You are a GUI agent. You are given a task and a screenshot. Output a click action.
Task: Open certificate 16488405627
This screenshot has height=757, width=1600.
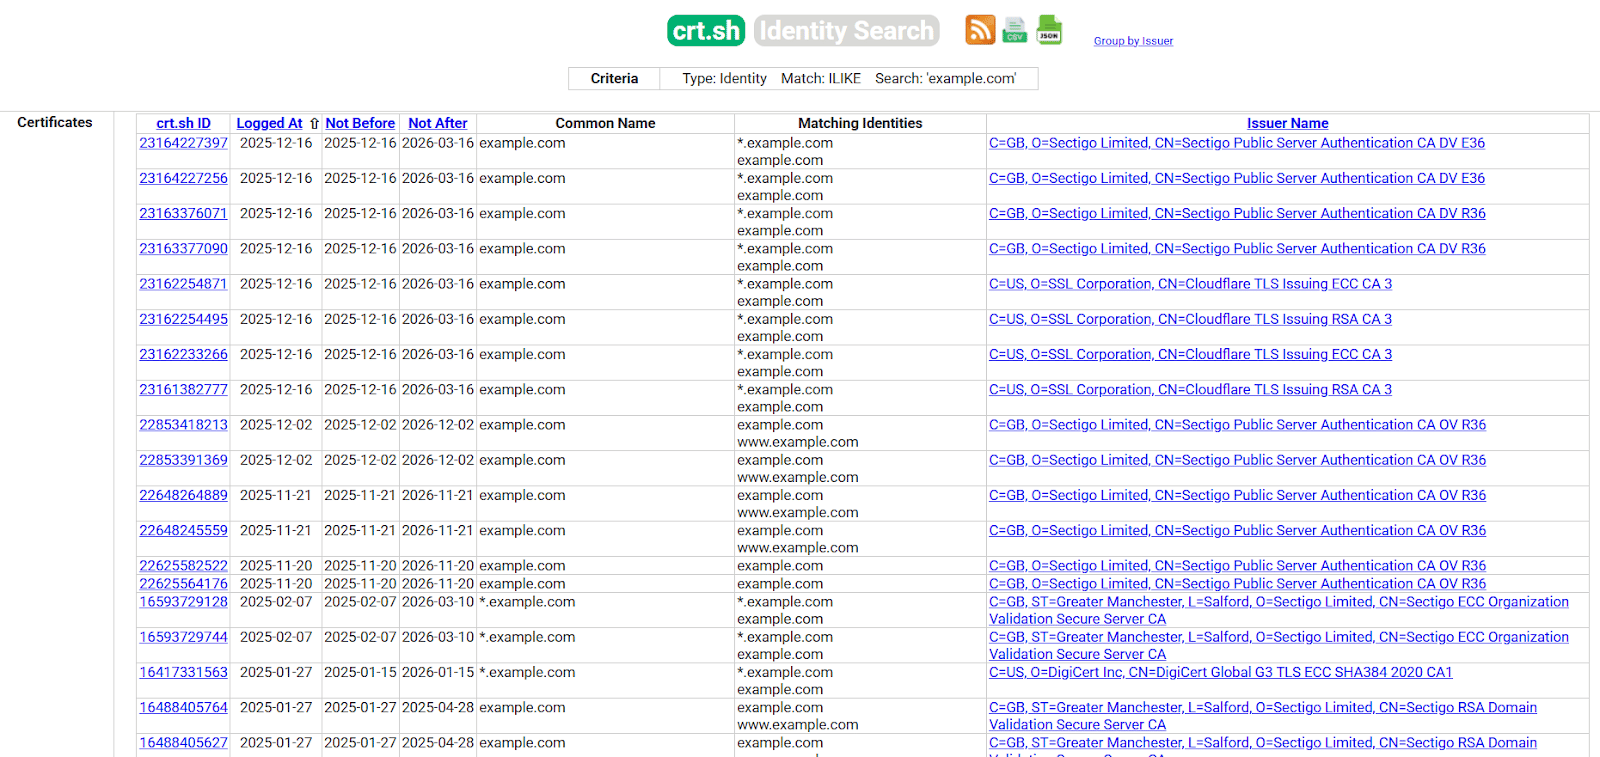(183, 743)
